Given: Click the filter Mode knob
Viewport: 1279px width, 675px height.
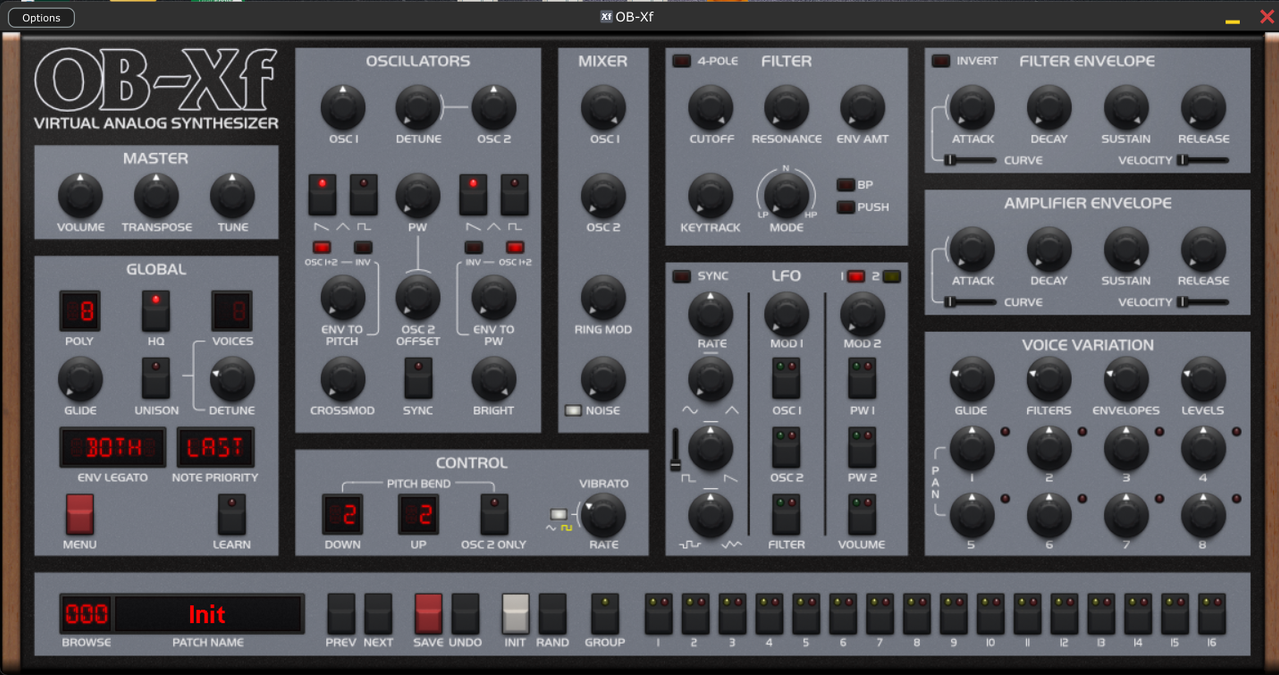Looking at the screenshot, I should coord(786,195).
